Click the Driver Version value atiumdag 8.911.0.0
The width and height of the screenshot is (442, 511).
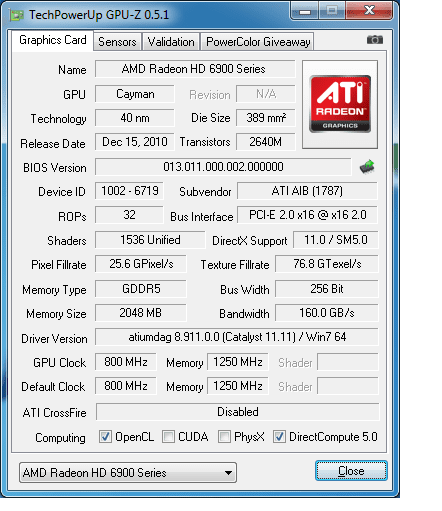pos(237,337)
